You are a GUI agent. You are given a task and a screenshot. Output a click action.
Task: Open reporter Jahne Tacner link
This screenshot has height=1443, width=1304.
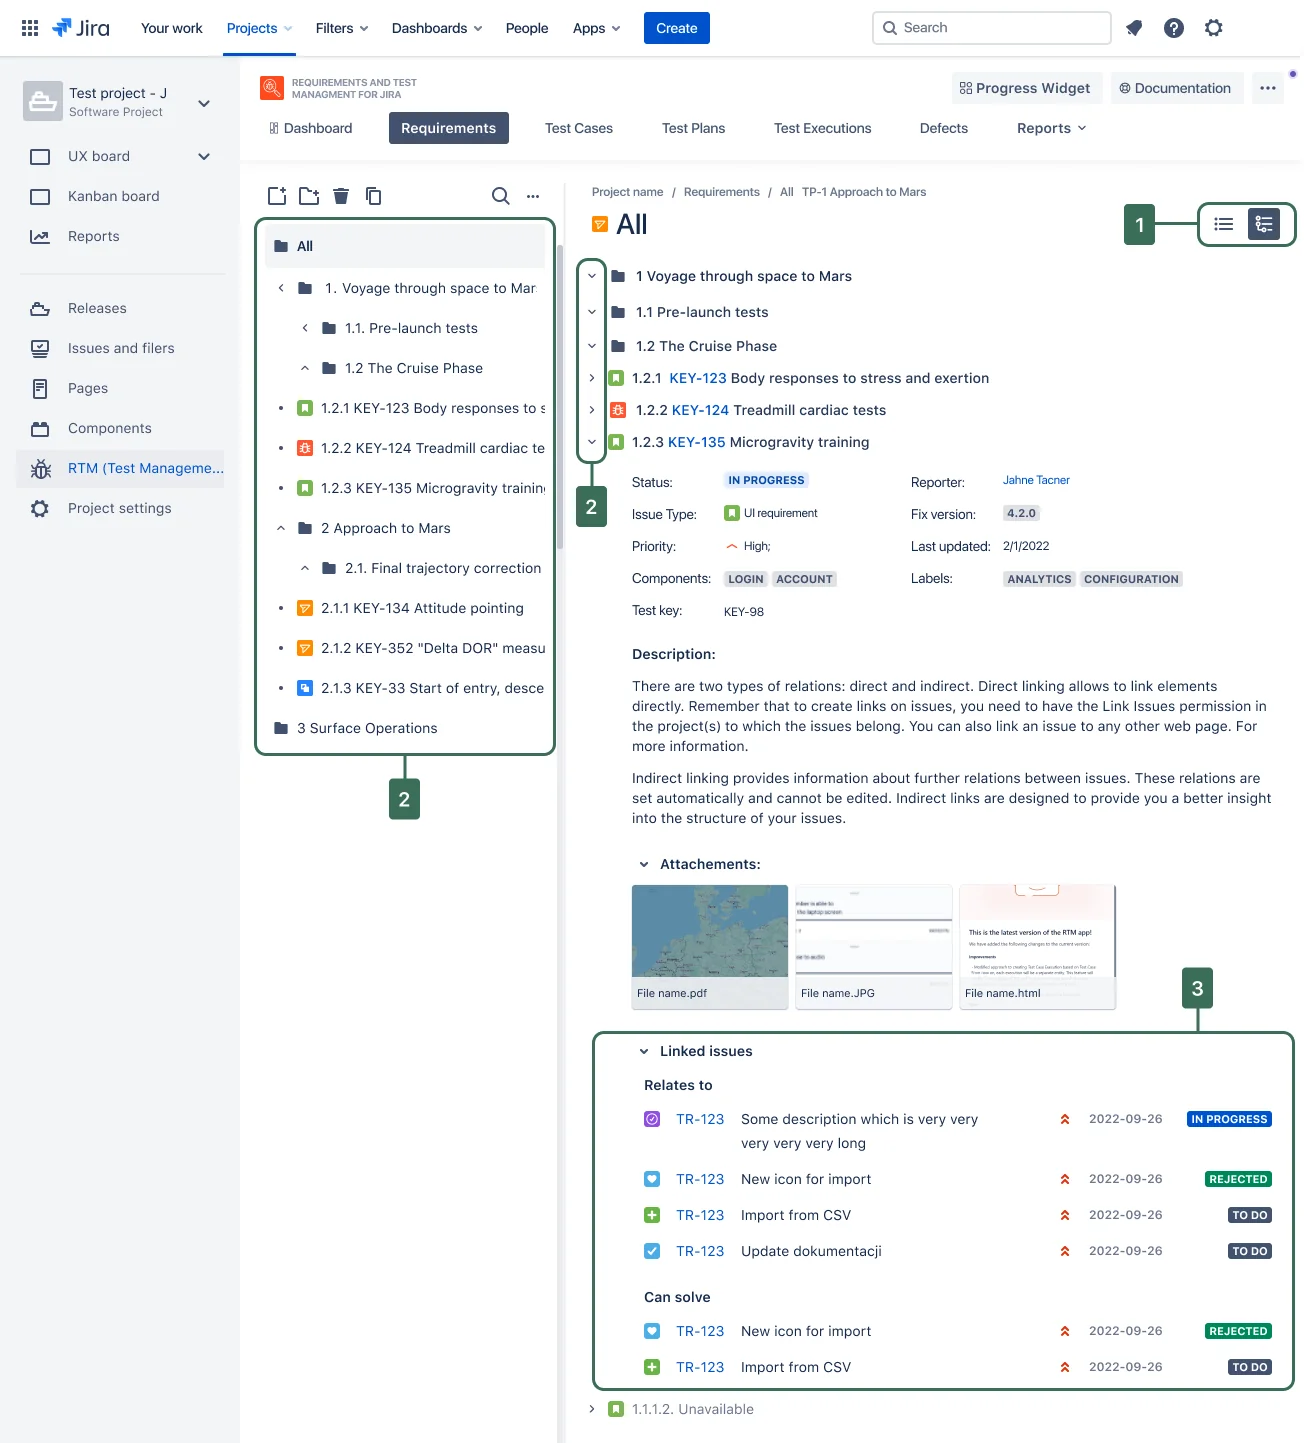(x=1036, y=480)
